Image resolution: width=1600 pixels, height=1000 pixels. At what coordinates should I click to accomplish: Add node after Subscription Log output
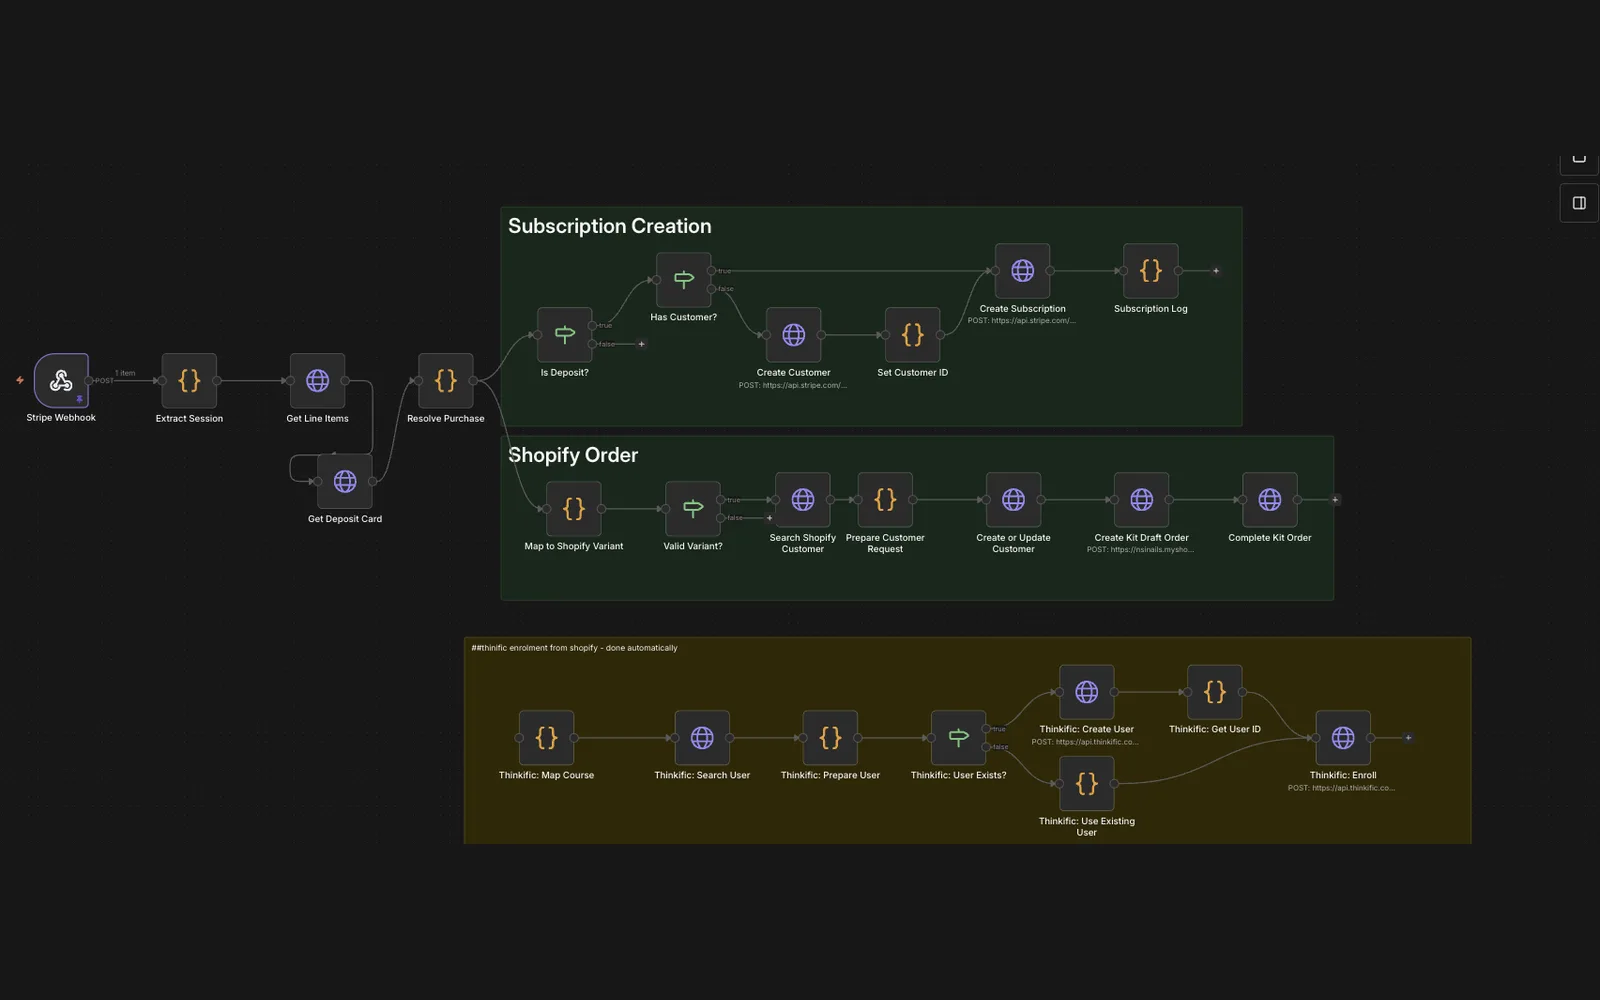click(x=1215, y=271)
